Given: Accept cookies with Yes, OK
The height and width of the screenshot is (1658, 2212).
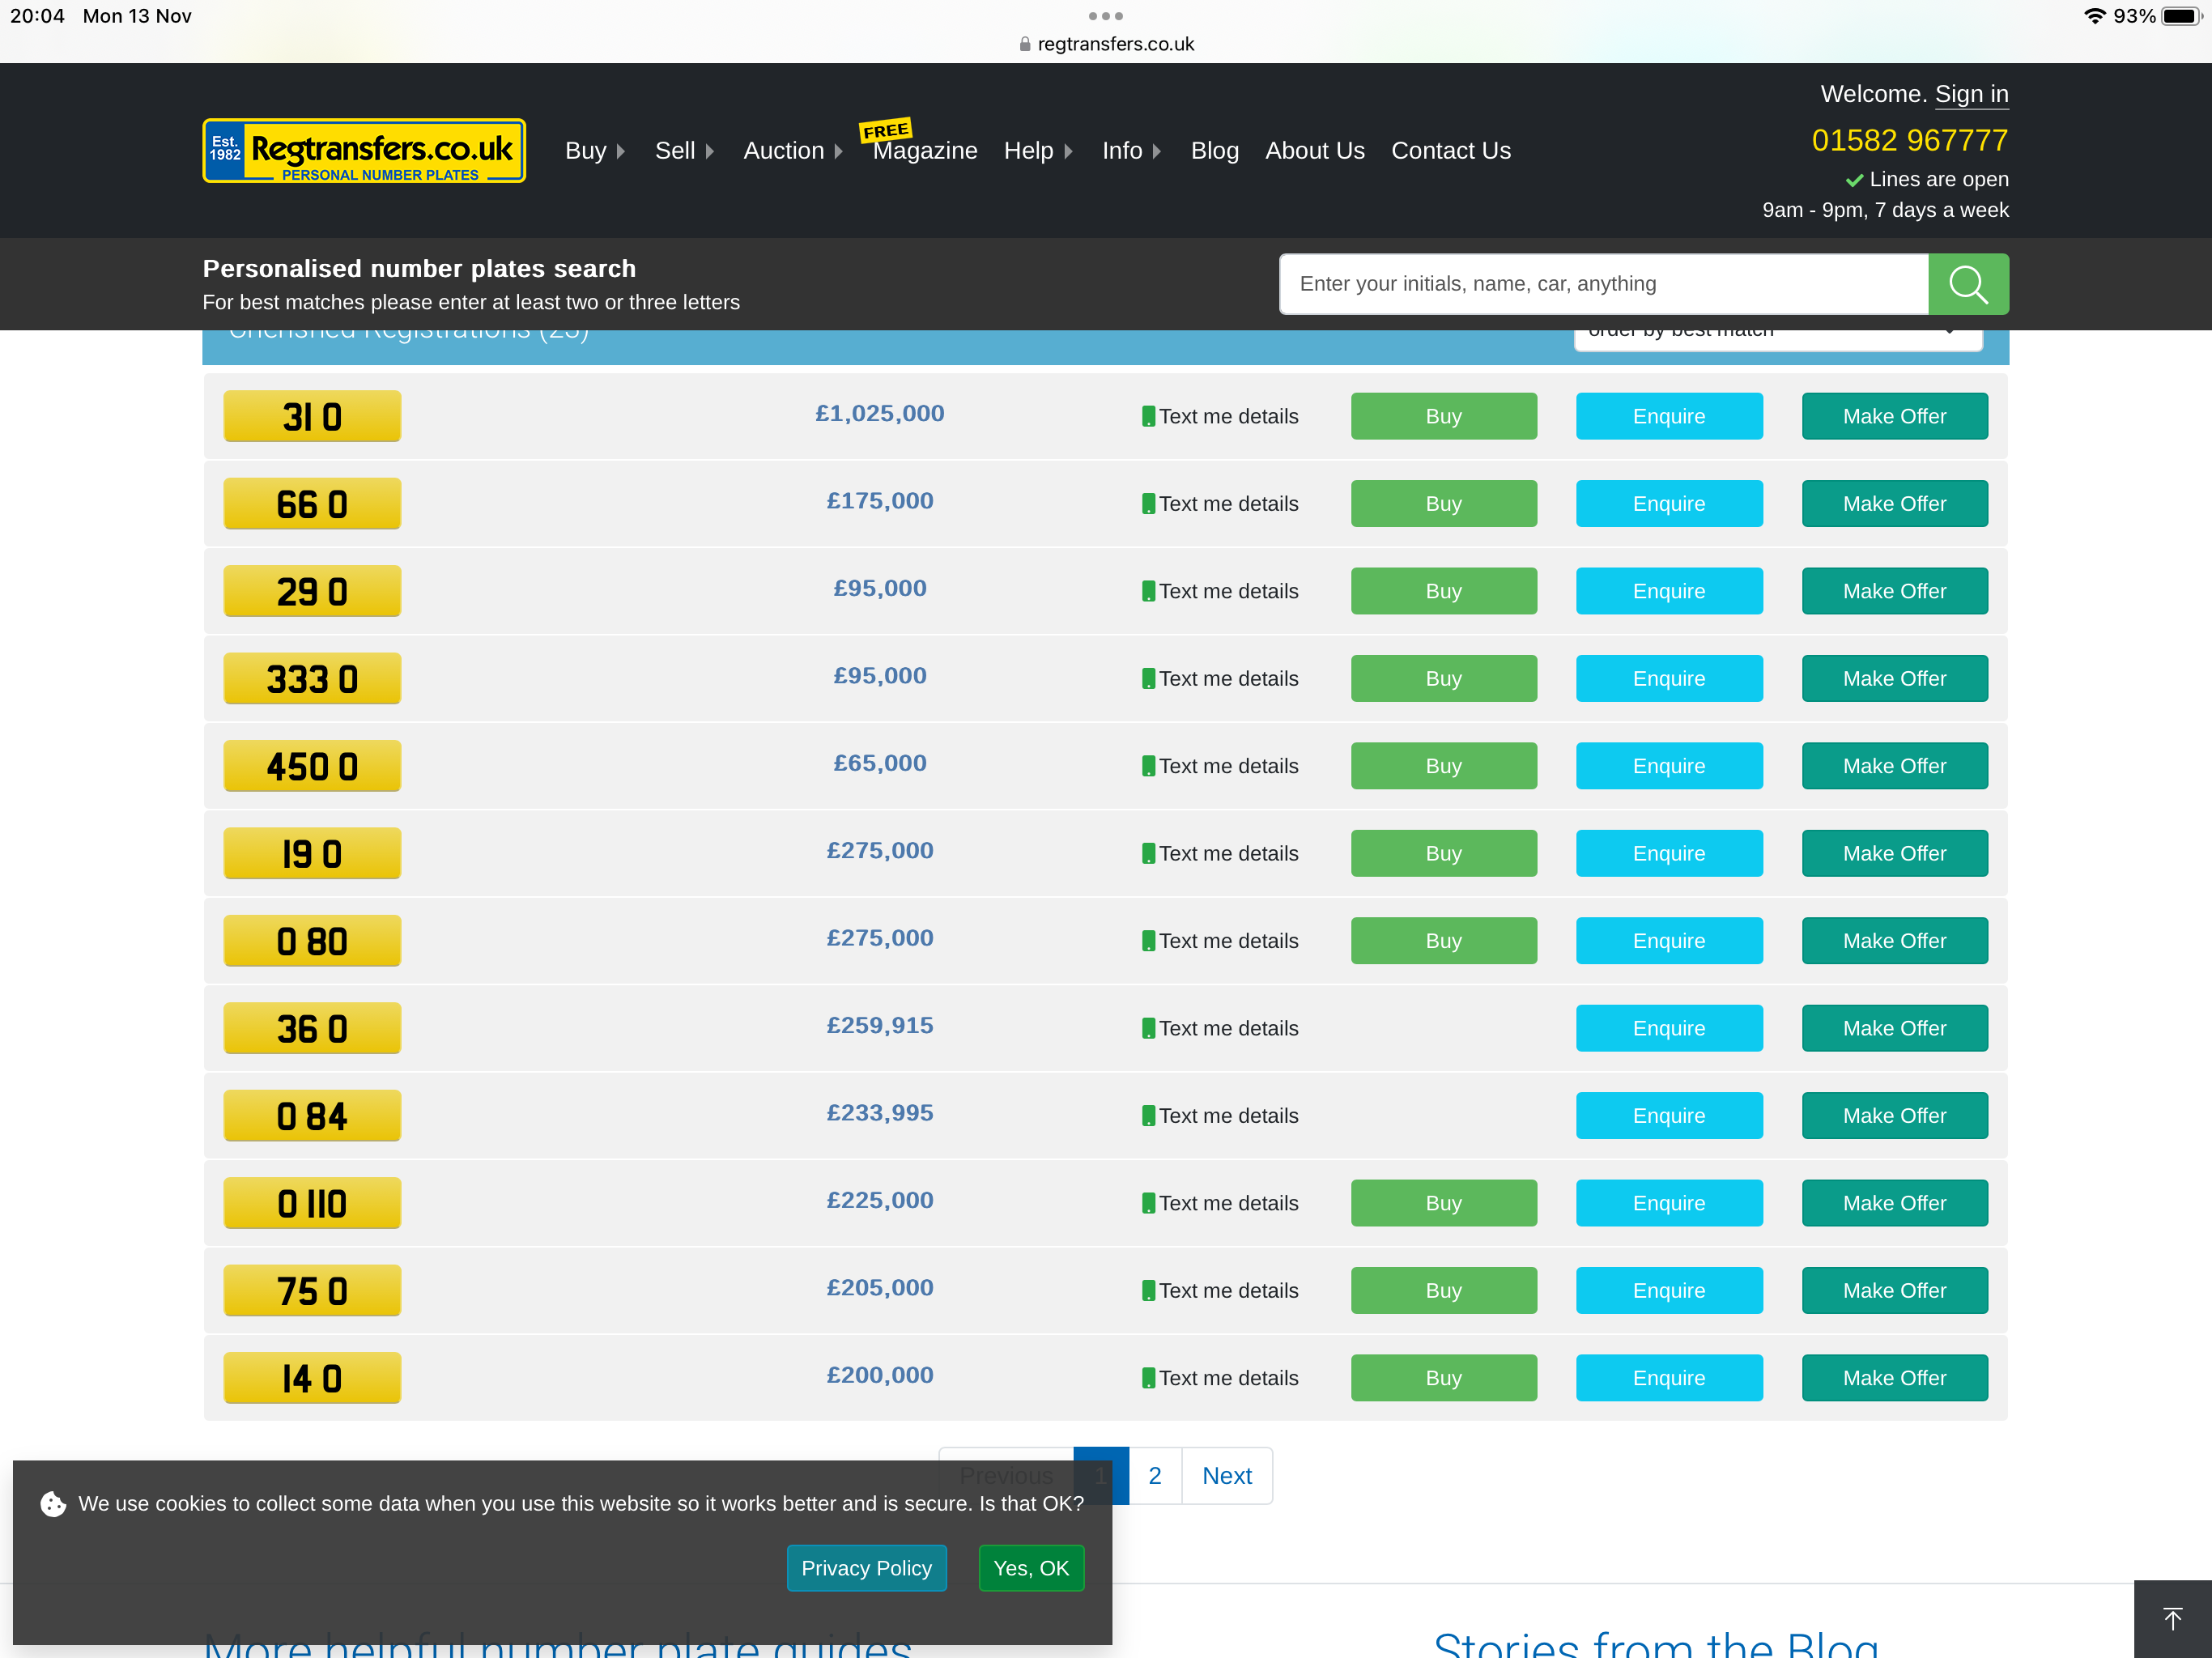Looking at the screenshot, I should coord(1030,1567).
